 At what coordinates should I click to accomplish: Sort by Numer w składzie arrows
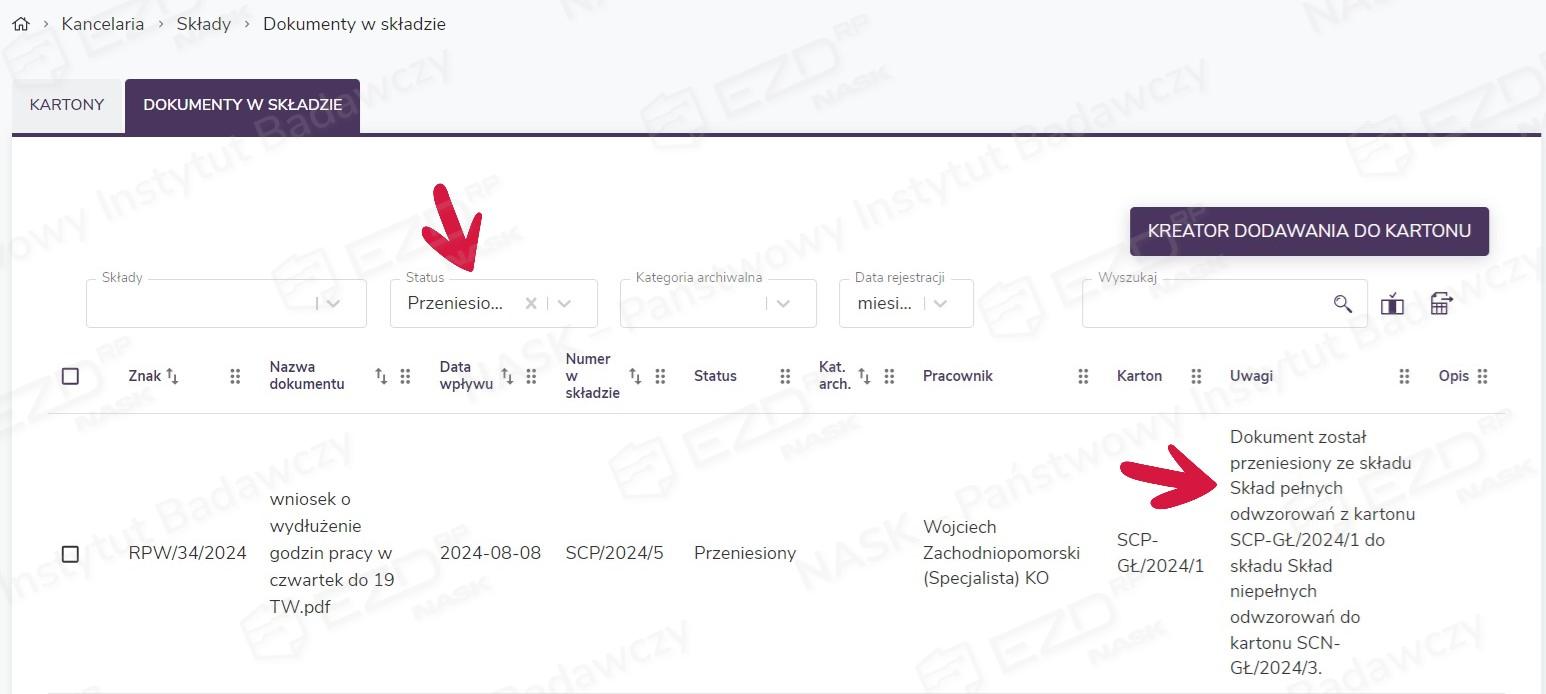tap(635, 376)
